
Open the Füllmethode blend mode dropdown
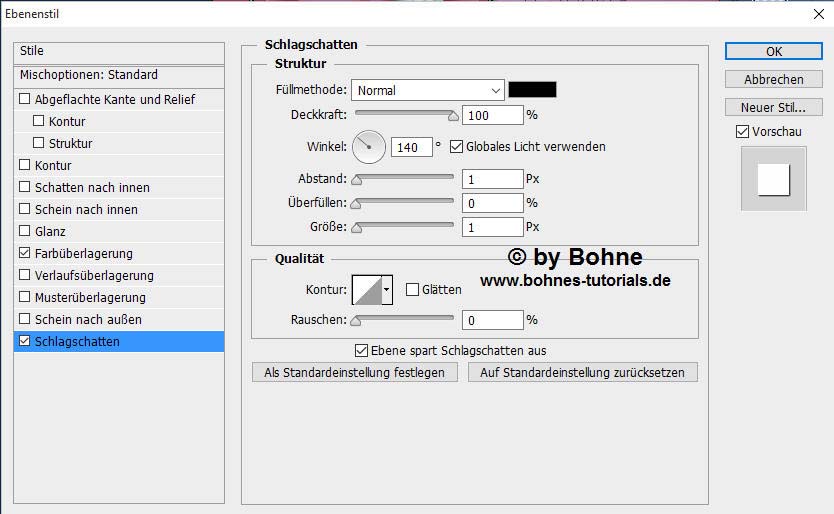tap(427, 90)
